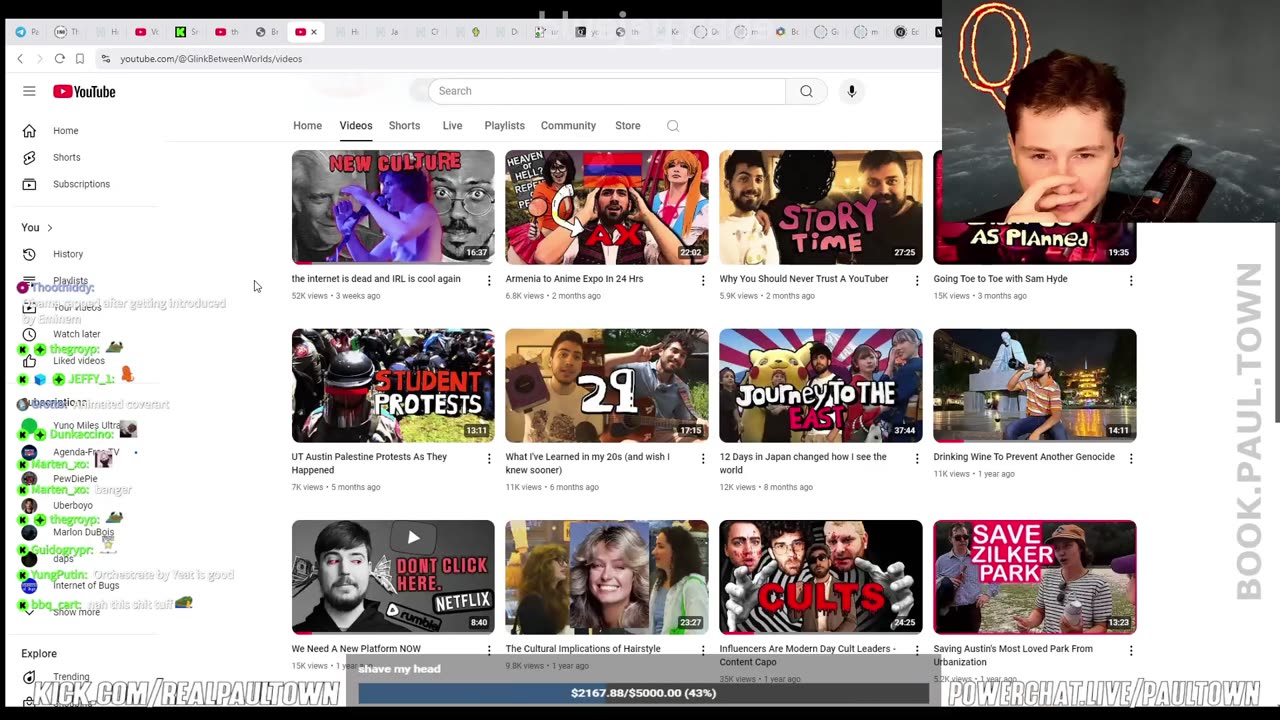Open the Store tab
Screen dimensions: 1280x720
click(627, 126)
